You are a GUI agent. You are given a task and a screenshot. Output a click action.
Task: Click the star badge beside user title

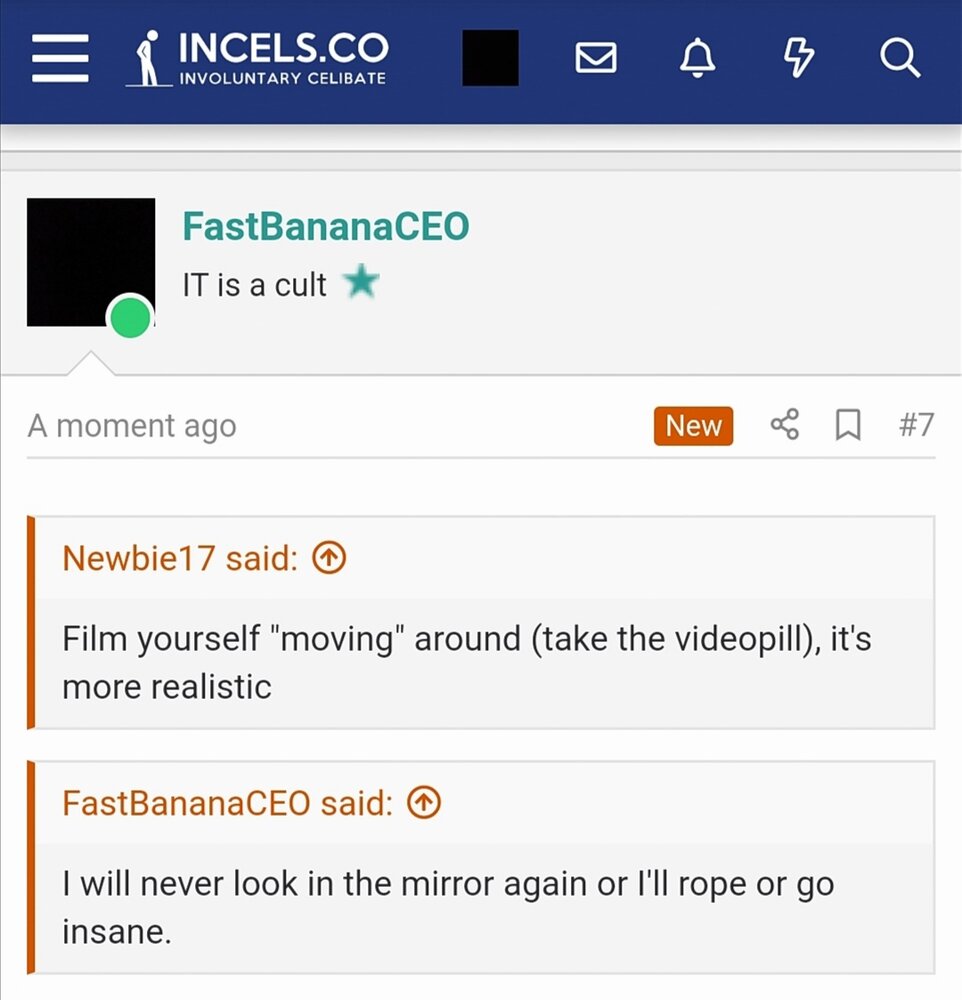(x=361, y=284)
